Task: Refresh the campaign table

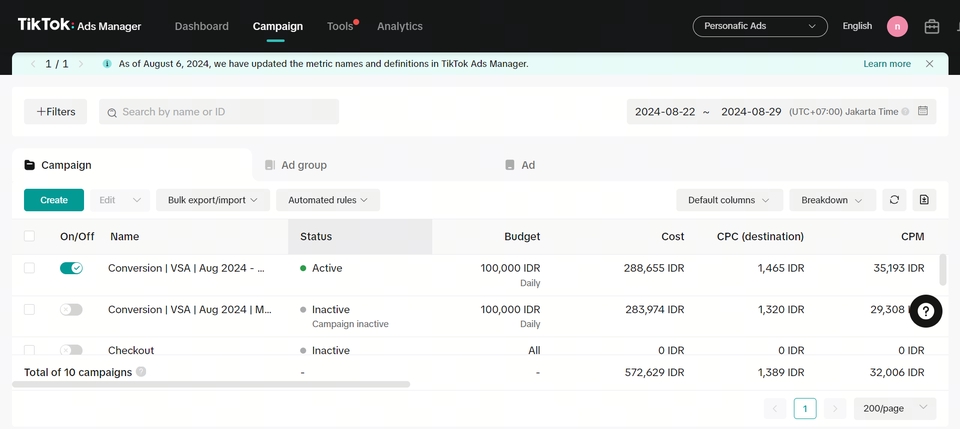Action: [894, 200]
